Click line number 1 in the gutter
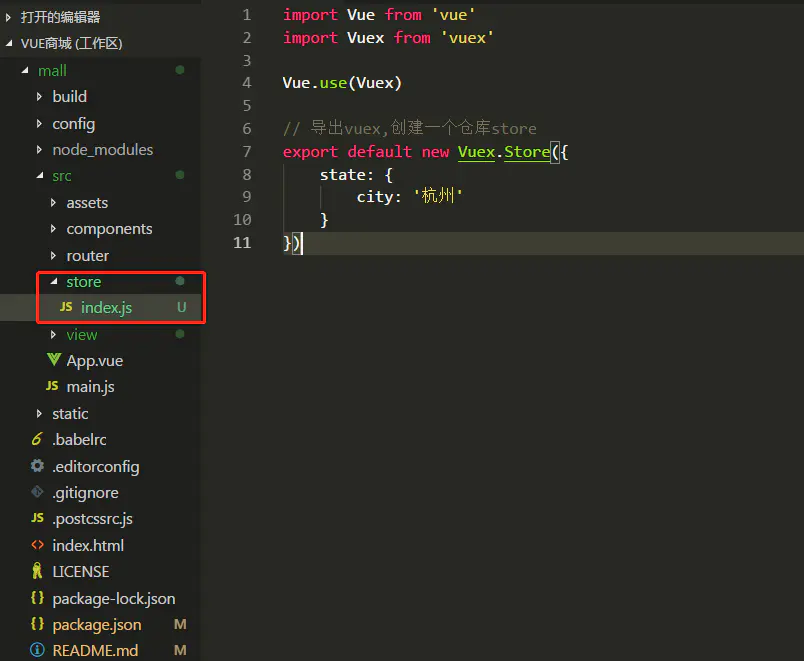Viewport: 804px width, 661px height. coord(247,15)
